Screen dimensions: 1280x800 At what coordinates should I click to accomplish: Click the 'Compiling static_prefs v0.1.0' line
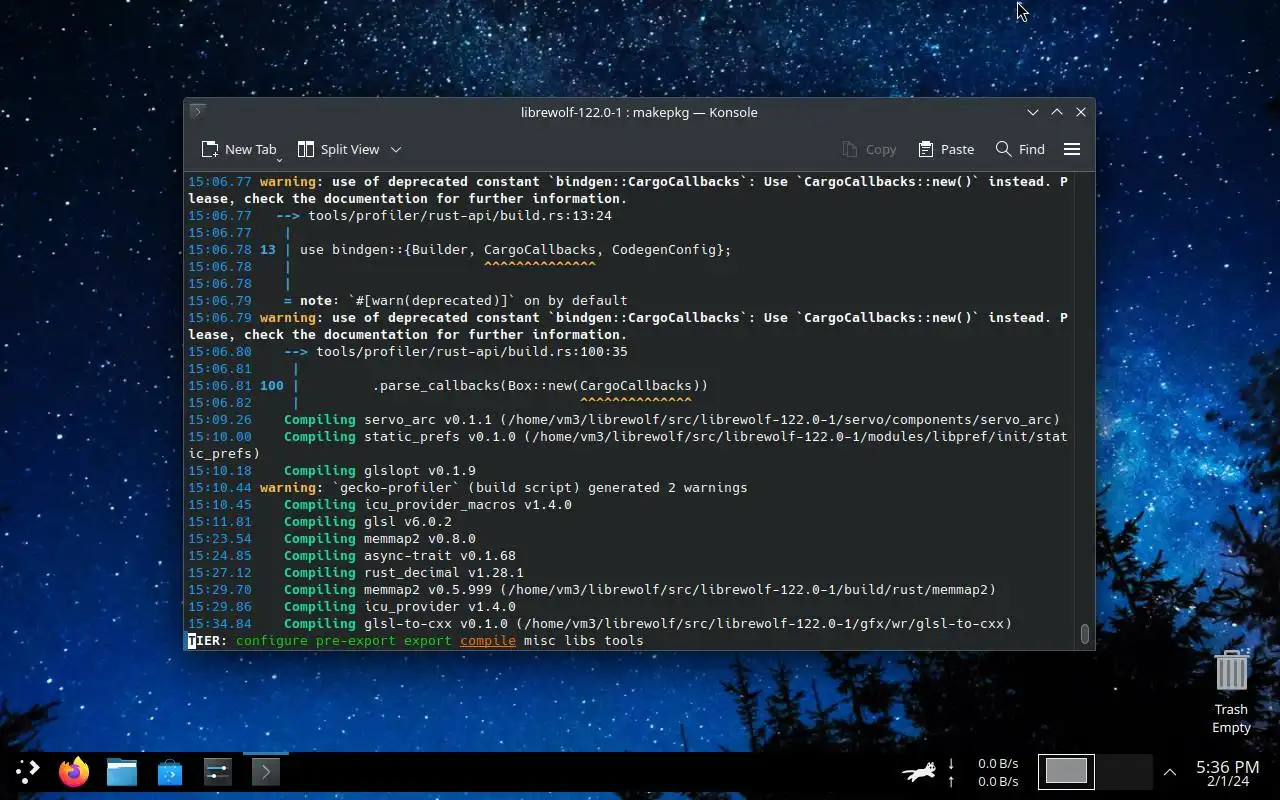[x=628, y=445]
